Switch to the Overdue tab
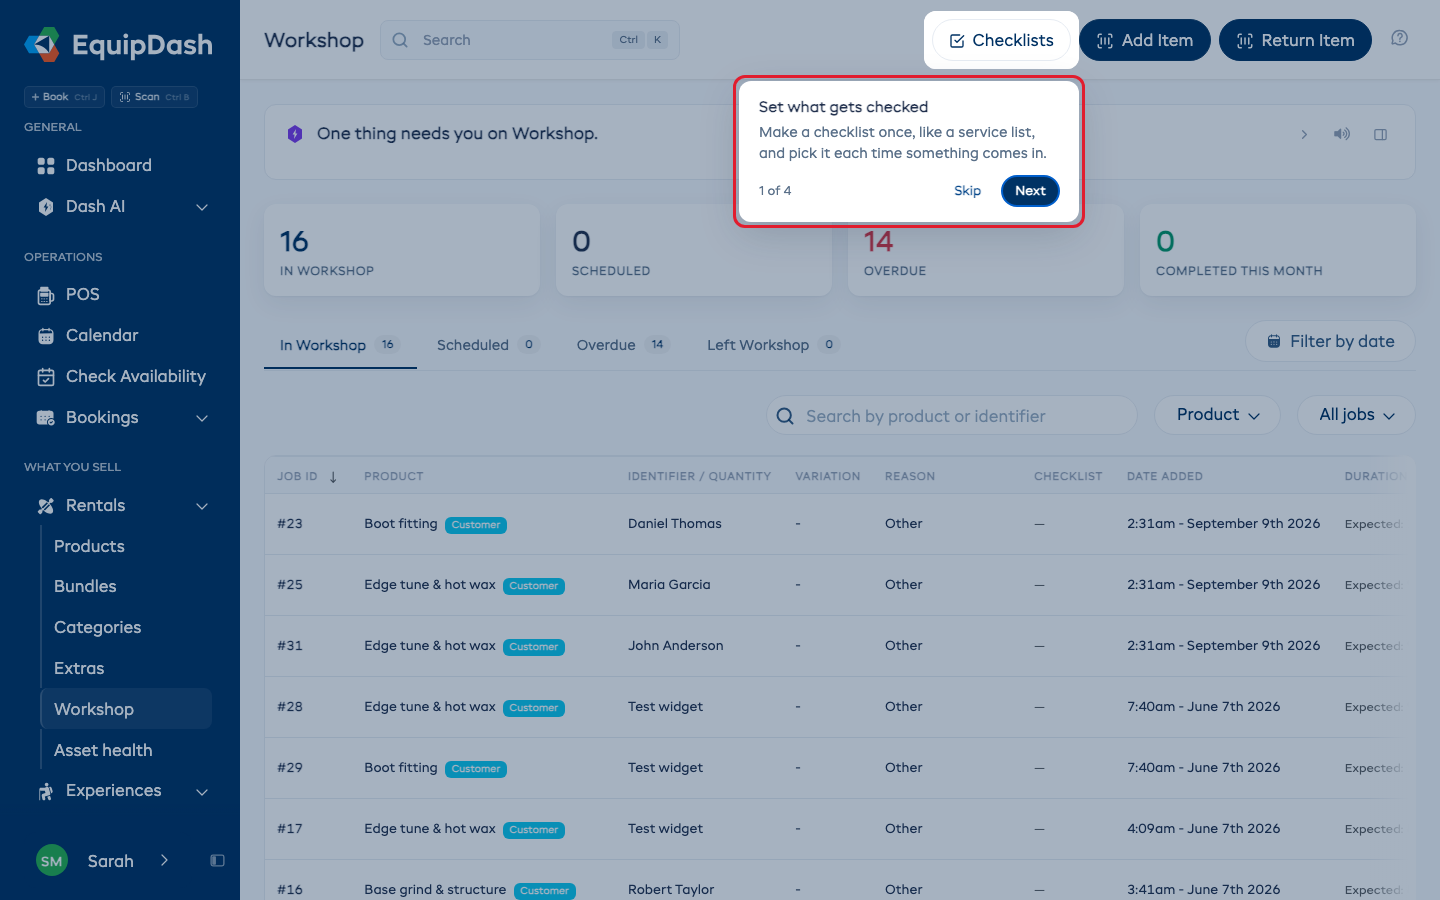This screenshot has width=1440, height=900. click(622, 345)
